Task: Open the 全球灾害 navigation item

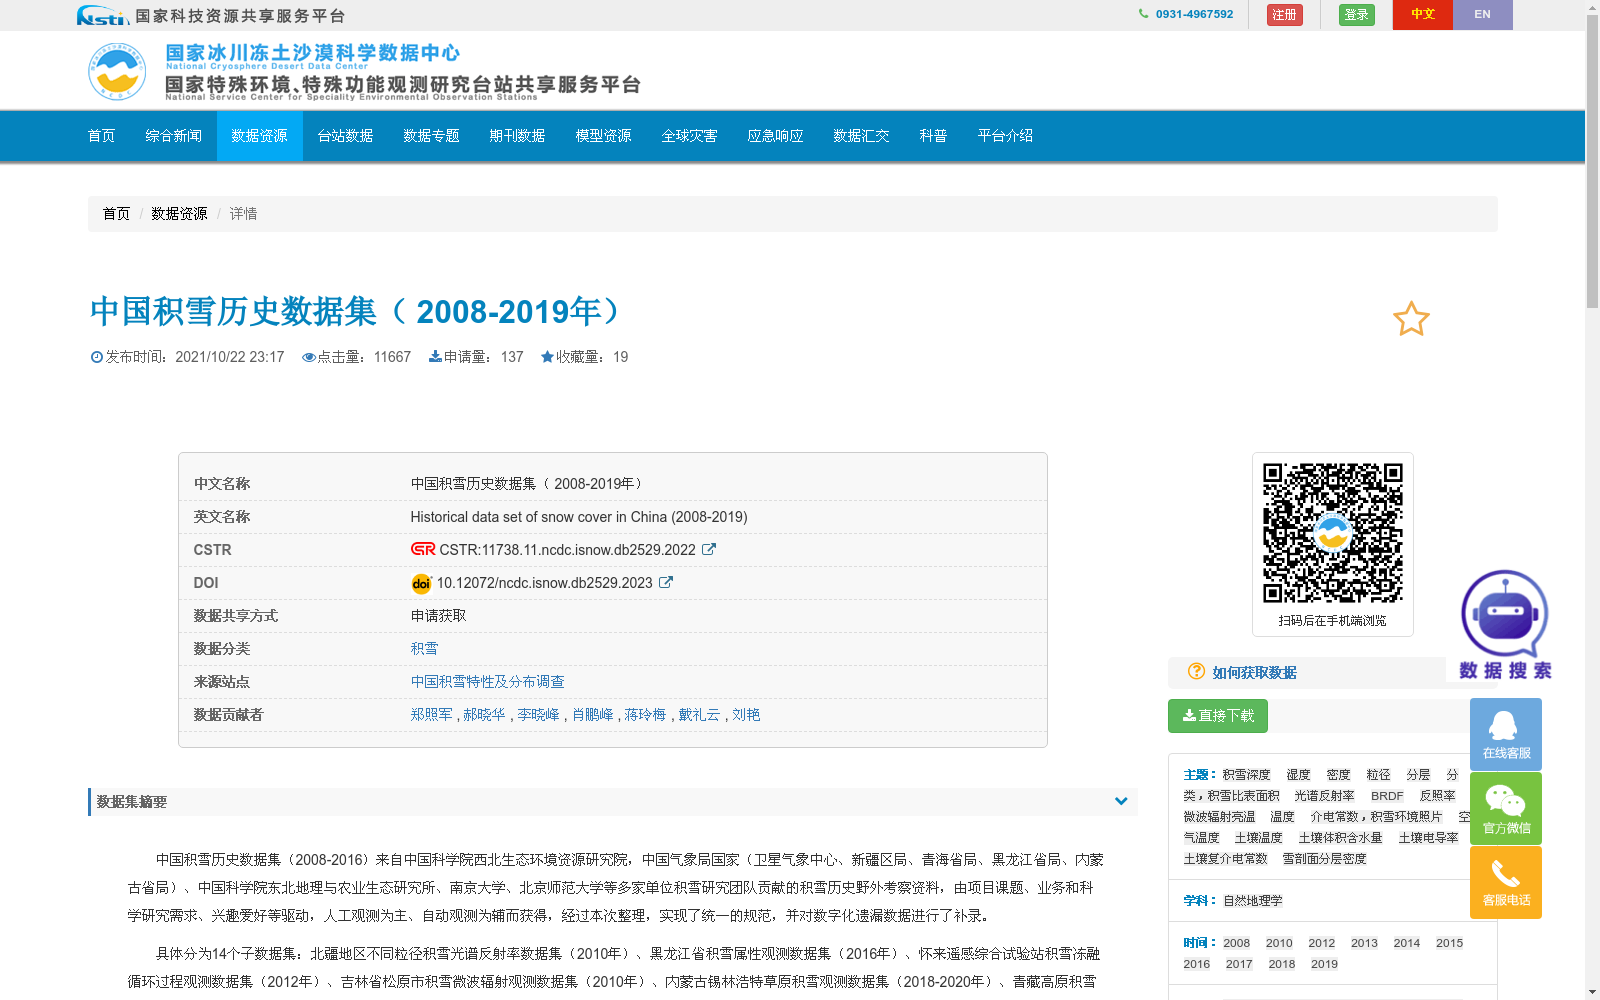Action: click(x=690, y=136)
